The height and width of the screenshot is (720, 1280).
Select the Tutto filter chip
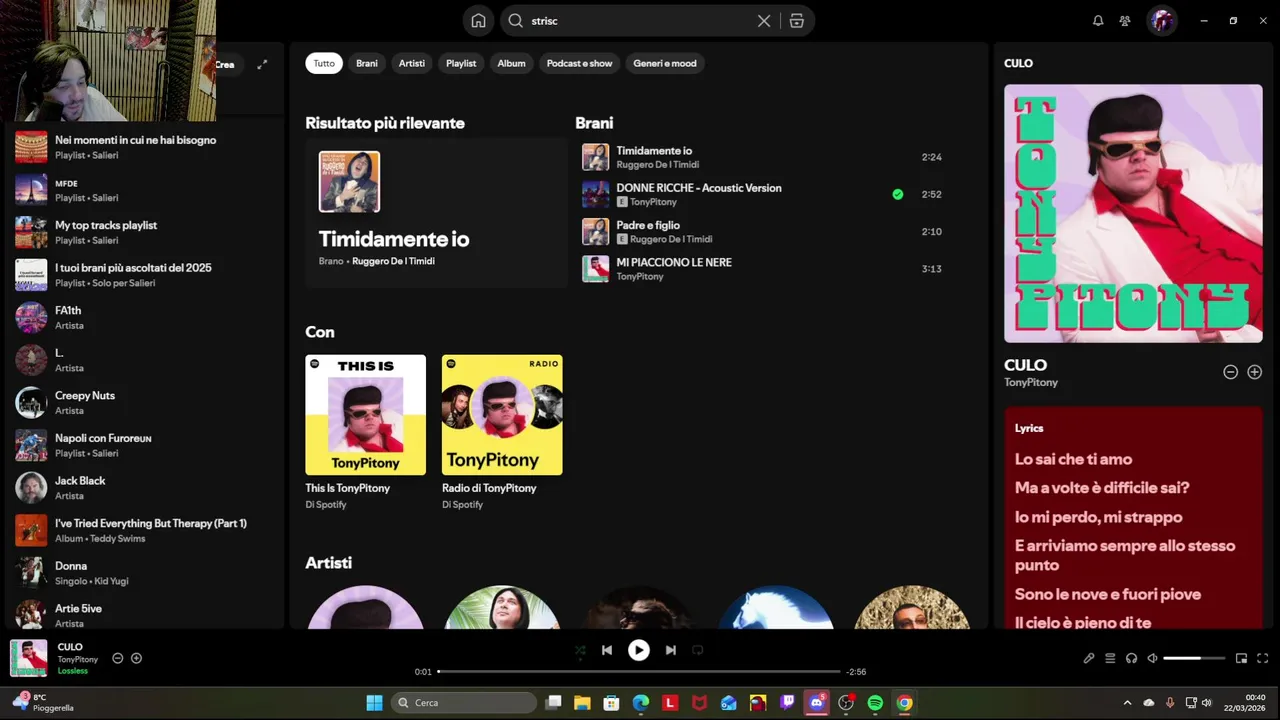(x=324, y=63)
